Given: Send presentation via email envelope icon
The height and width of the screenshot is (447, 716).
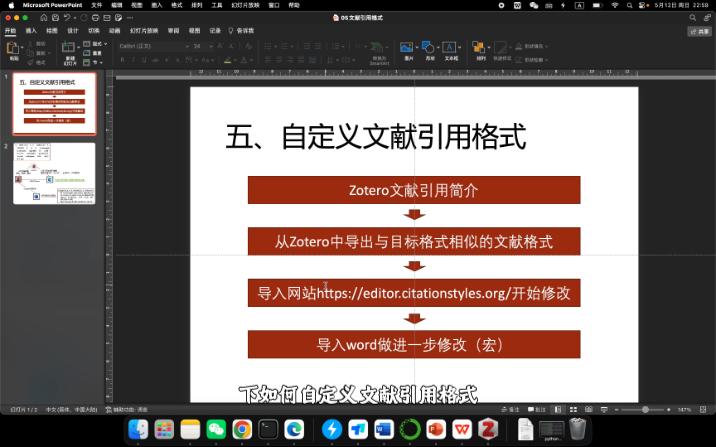Looking at the screenshot, I should click(x=107, y=18).
